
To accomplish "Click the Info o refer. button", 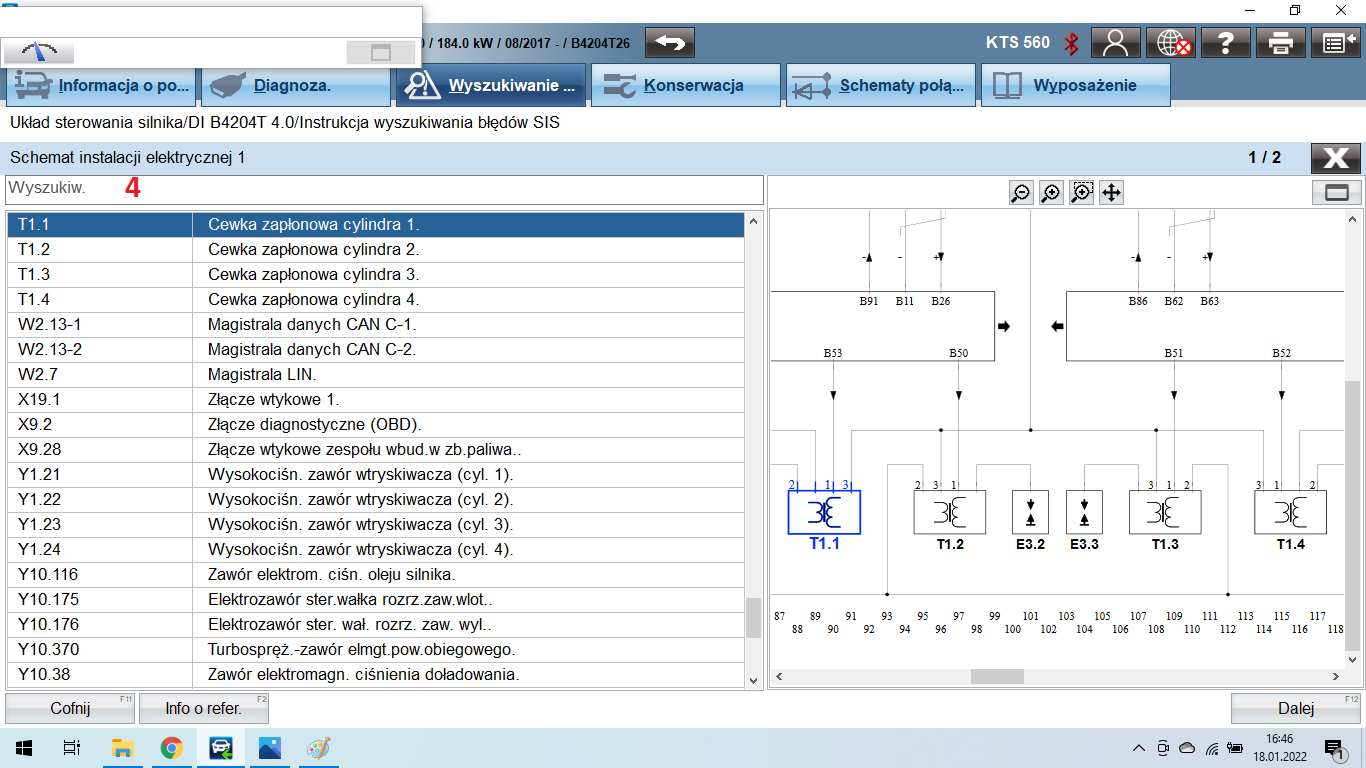I will click(203, 708).
